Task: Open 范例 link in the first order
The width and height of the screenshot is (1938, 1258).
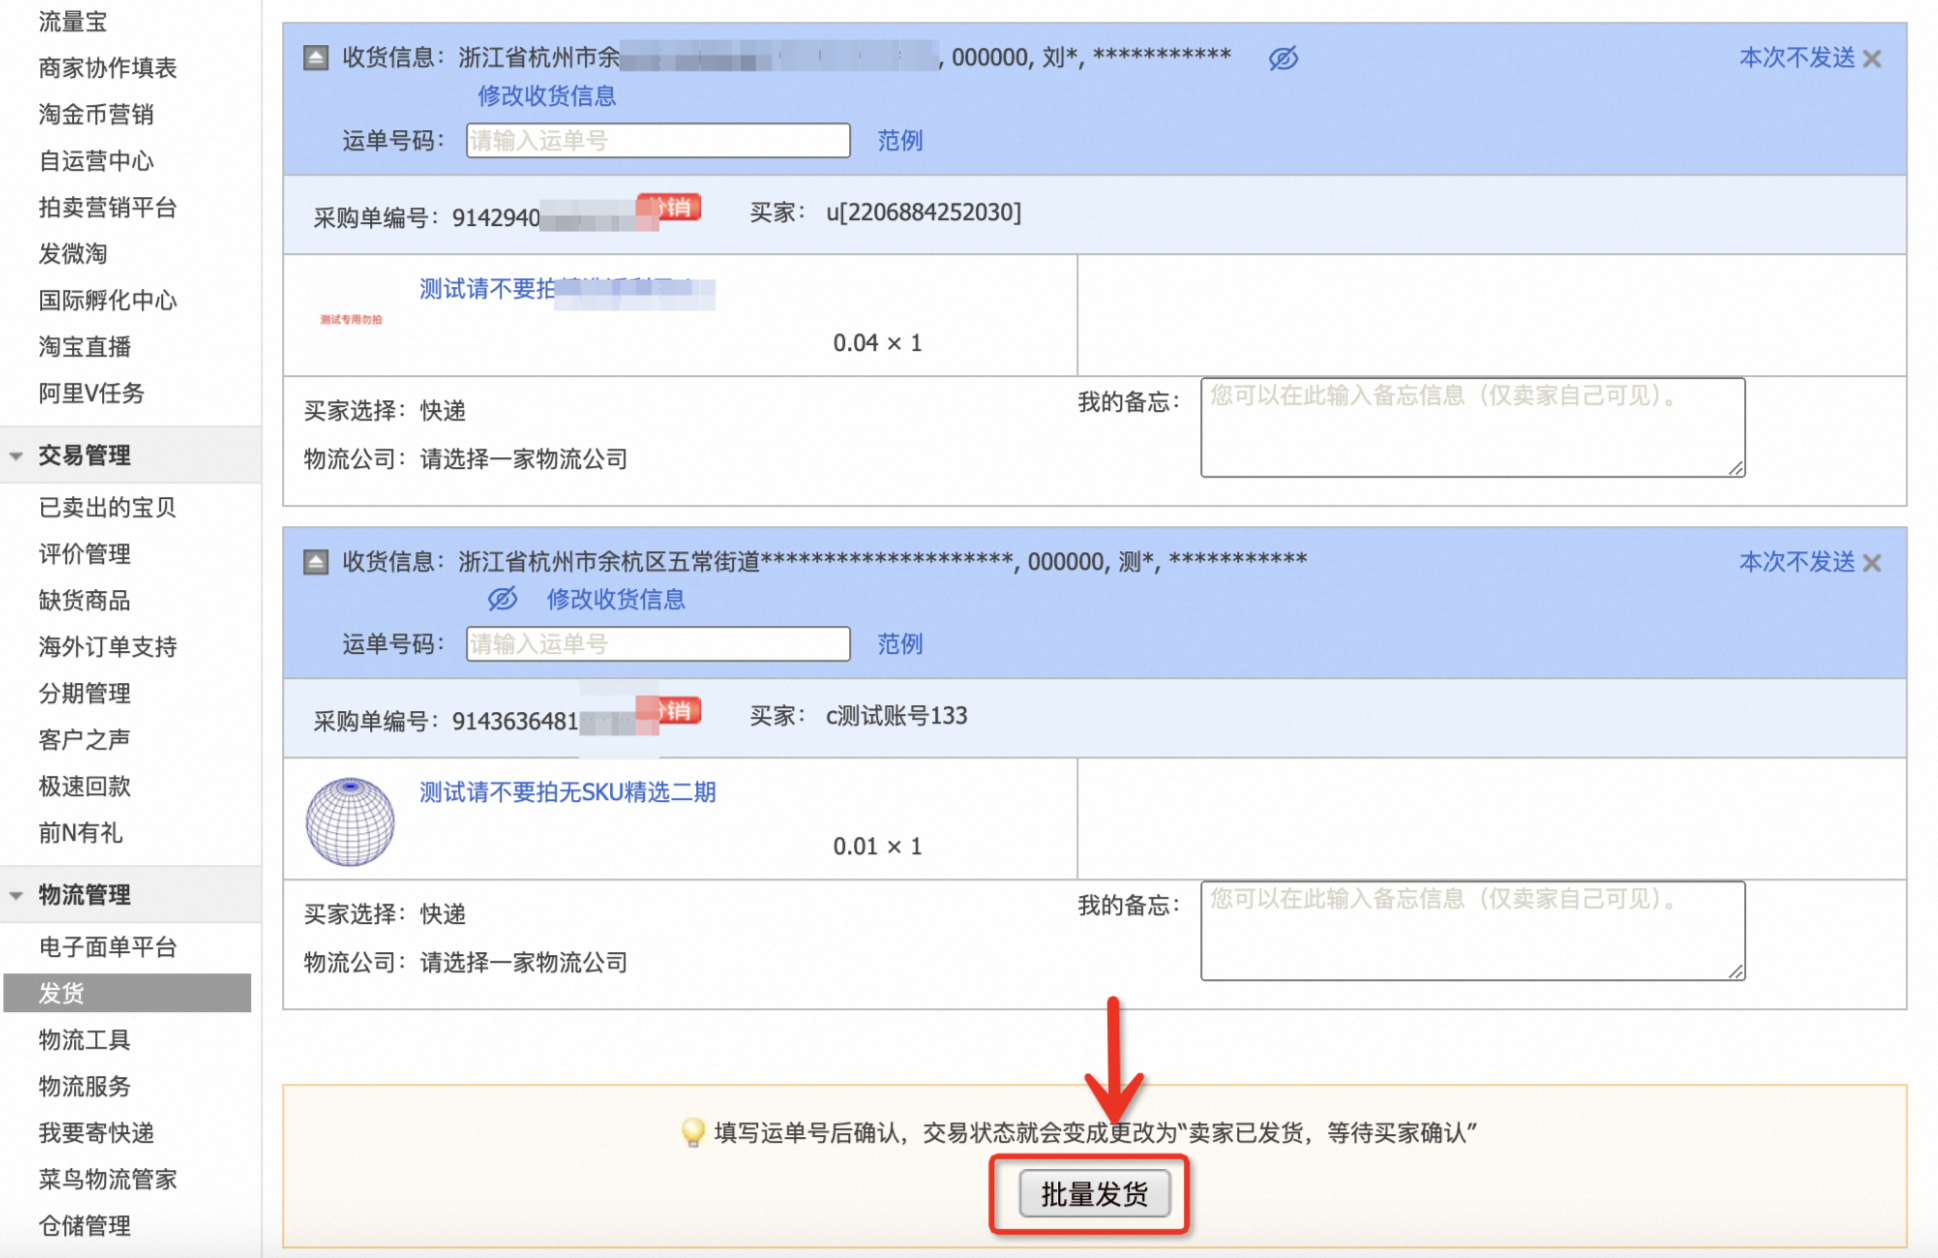Action: click(x=900, y=140)
